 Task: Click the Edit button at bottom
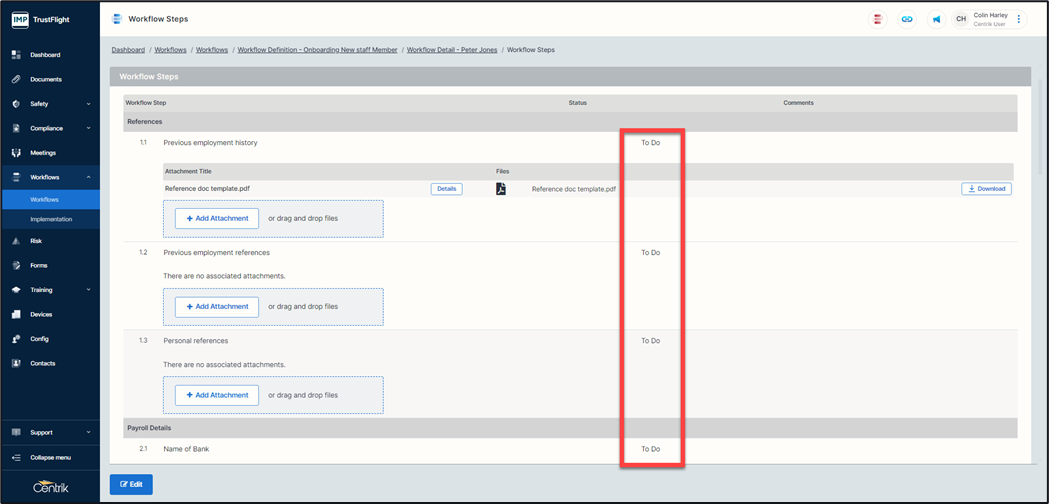click(131, 484)
